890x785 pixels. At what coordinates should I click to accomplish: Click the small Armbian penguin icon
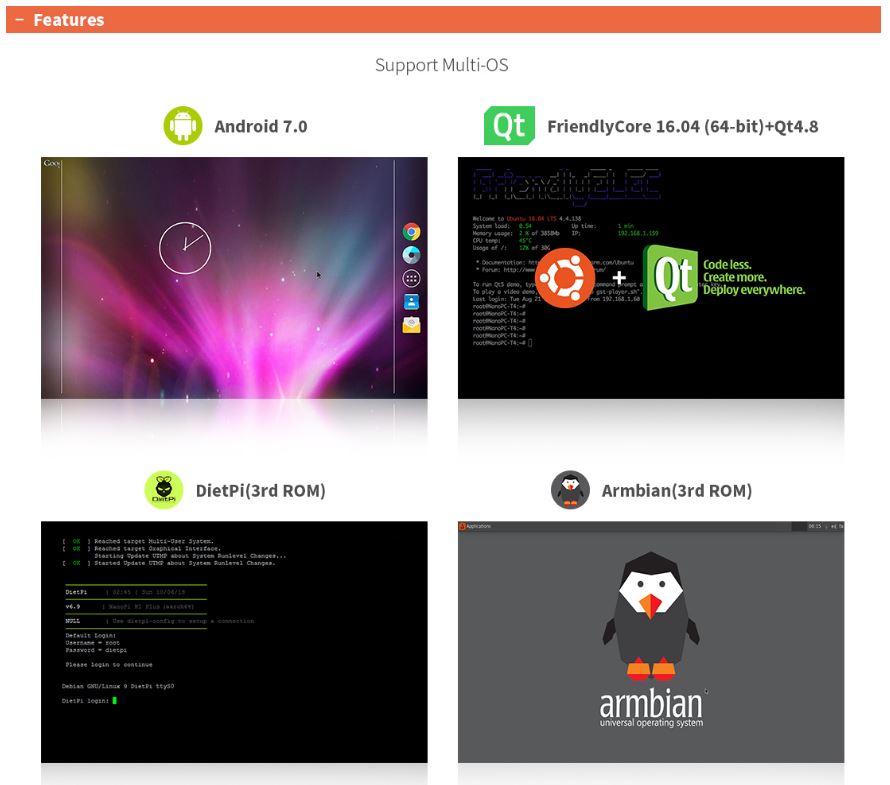(570, 490)
